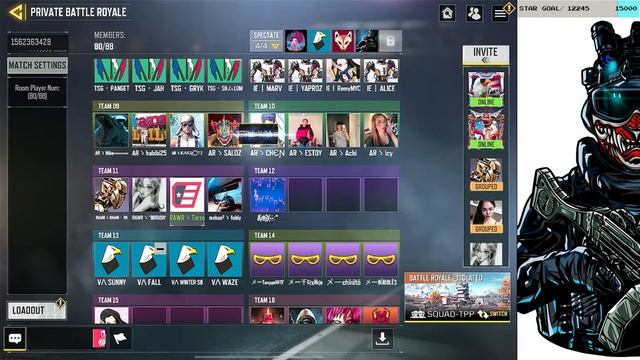Click the Team 14 header
Image resolution: width=640 pixels, height=360 pixels.
[324, 235]
